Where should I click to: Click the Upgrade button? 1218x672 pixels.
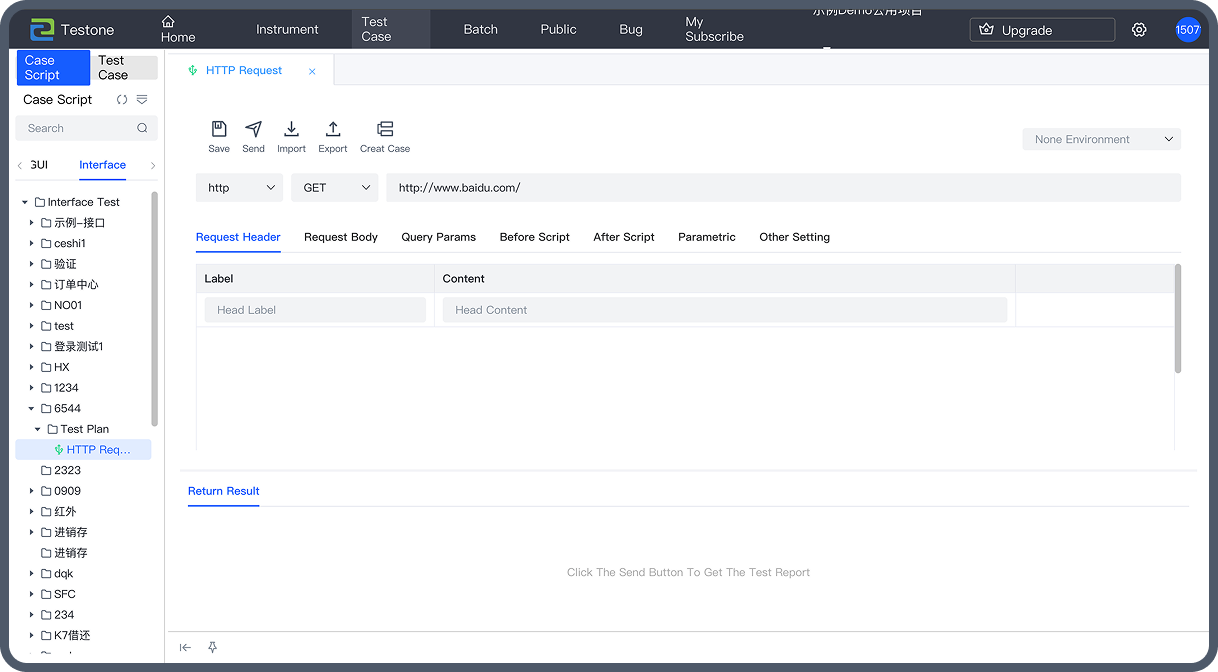point(1042,30)
